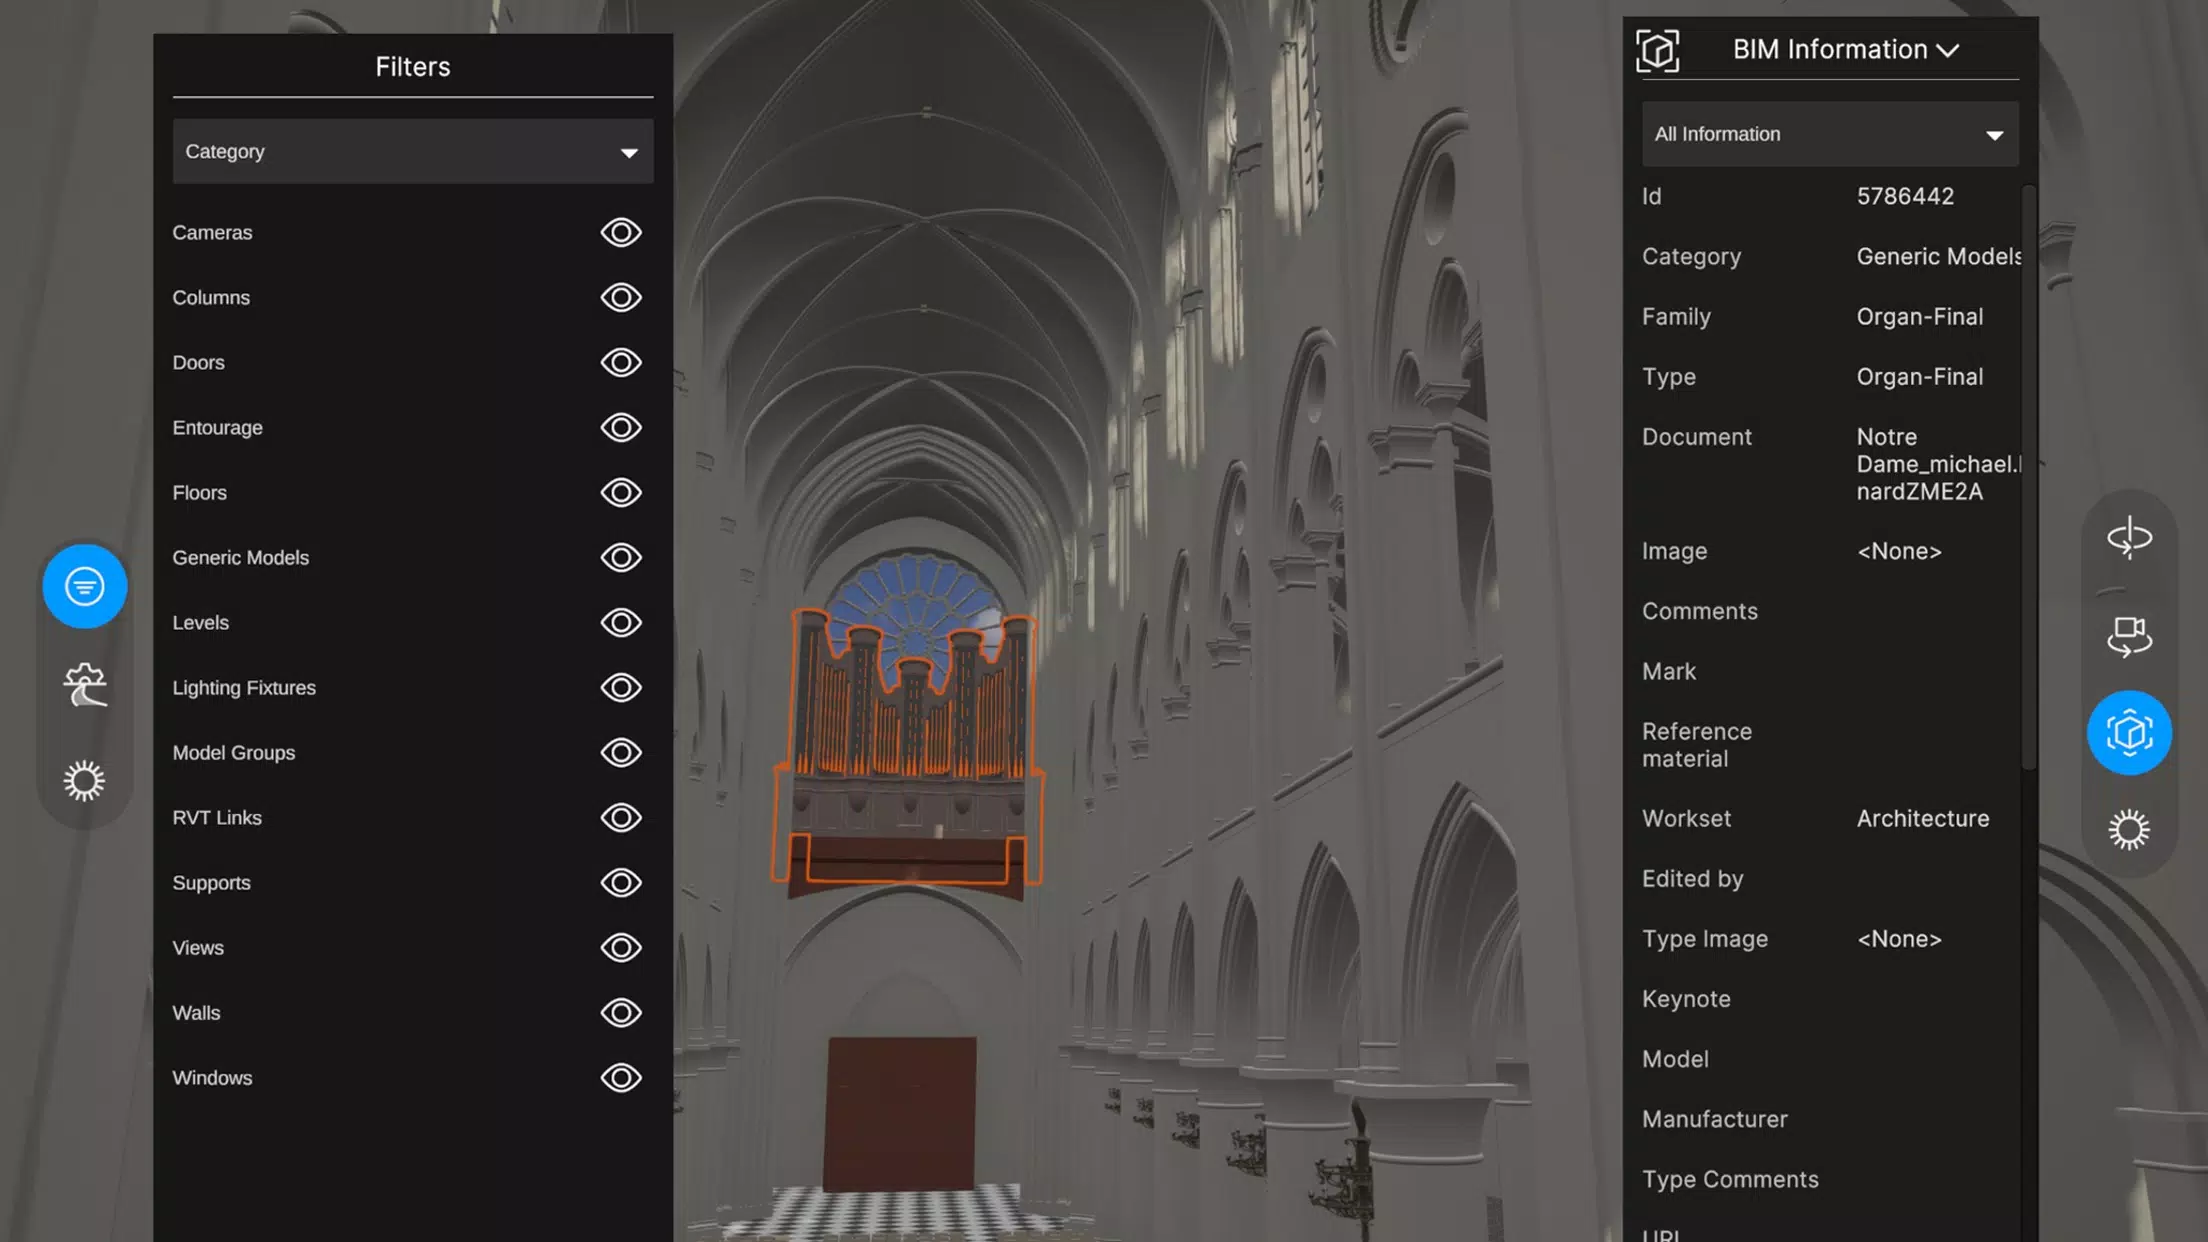Image resolution: width=2208 pixels, height=1242 pixels.
Task: Click the BIM cube icon in panel header
Action: (x=1657, y=50)
